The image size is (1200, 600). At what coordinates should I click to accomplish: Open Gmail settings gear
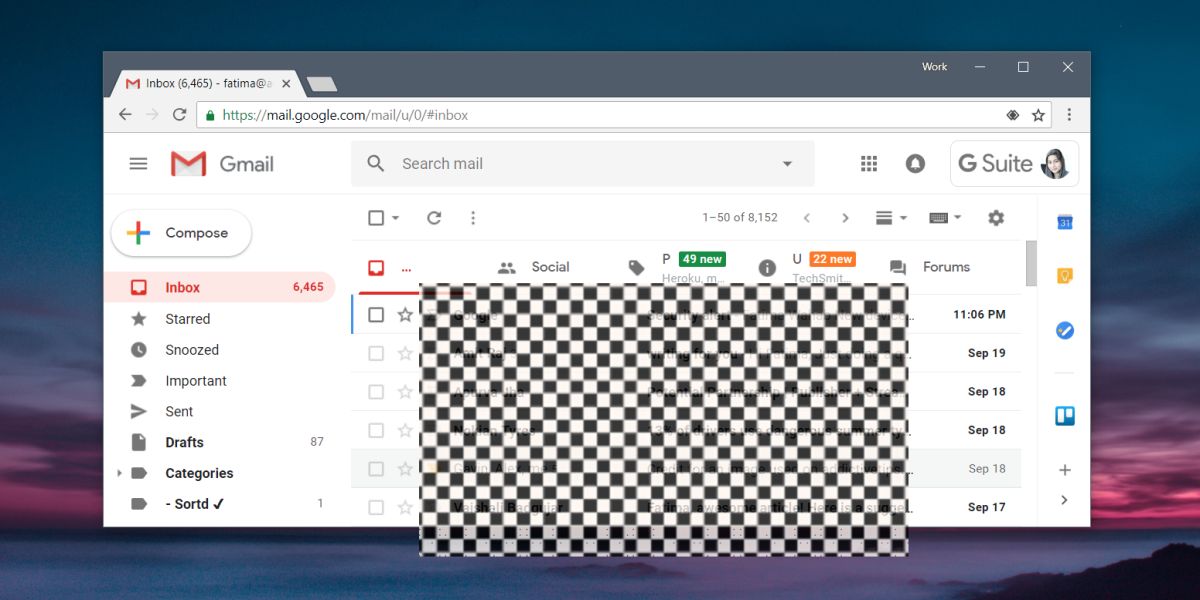(996, 218)
